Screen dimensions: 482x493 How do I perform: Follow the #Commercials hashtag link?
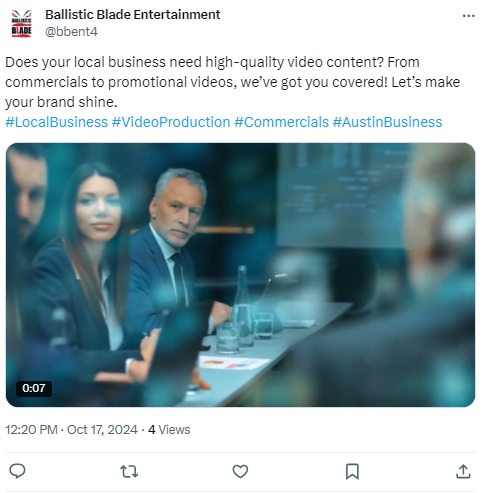point(282,122)
